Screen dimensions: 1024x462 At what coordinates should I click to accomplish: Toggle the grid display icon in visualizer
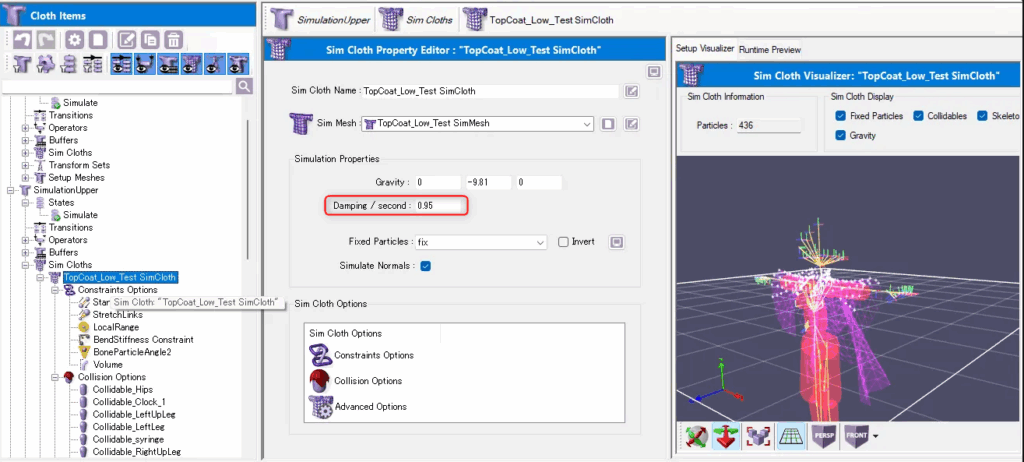coord(790,437)
